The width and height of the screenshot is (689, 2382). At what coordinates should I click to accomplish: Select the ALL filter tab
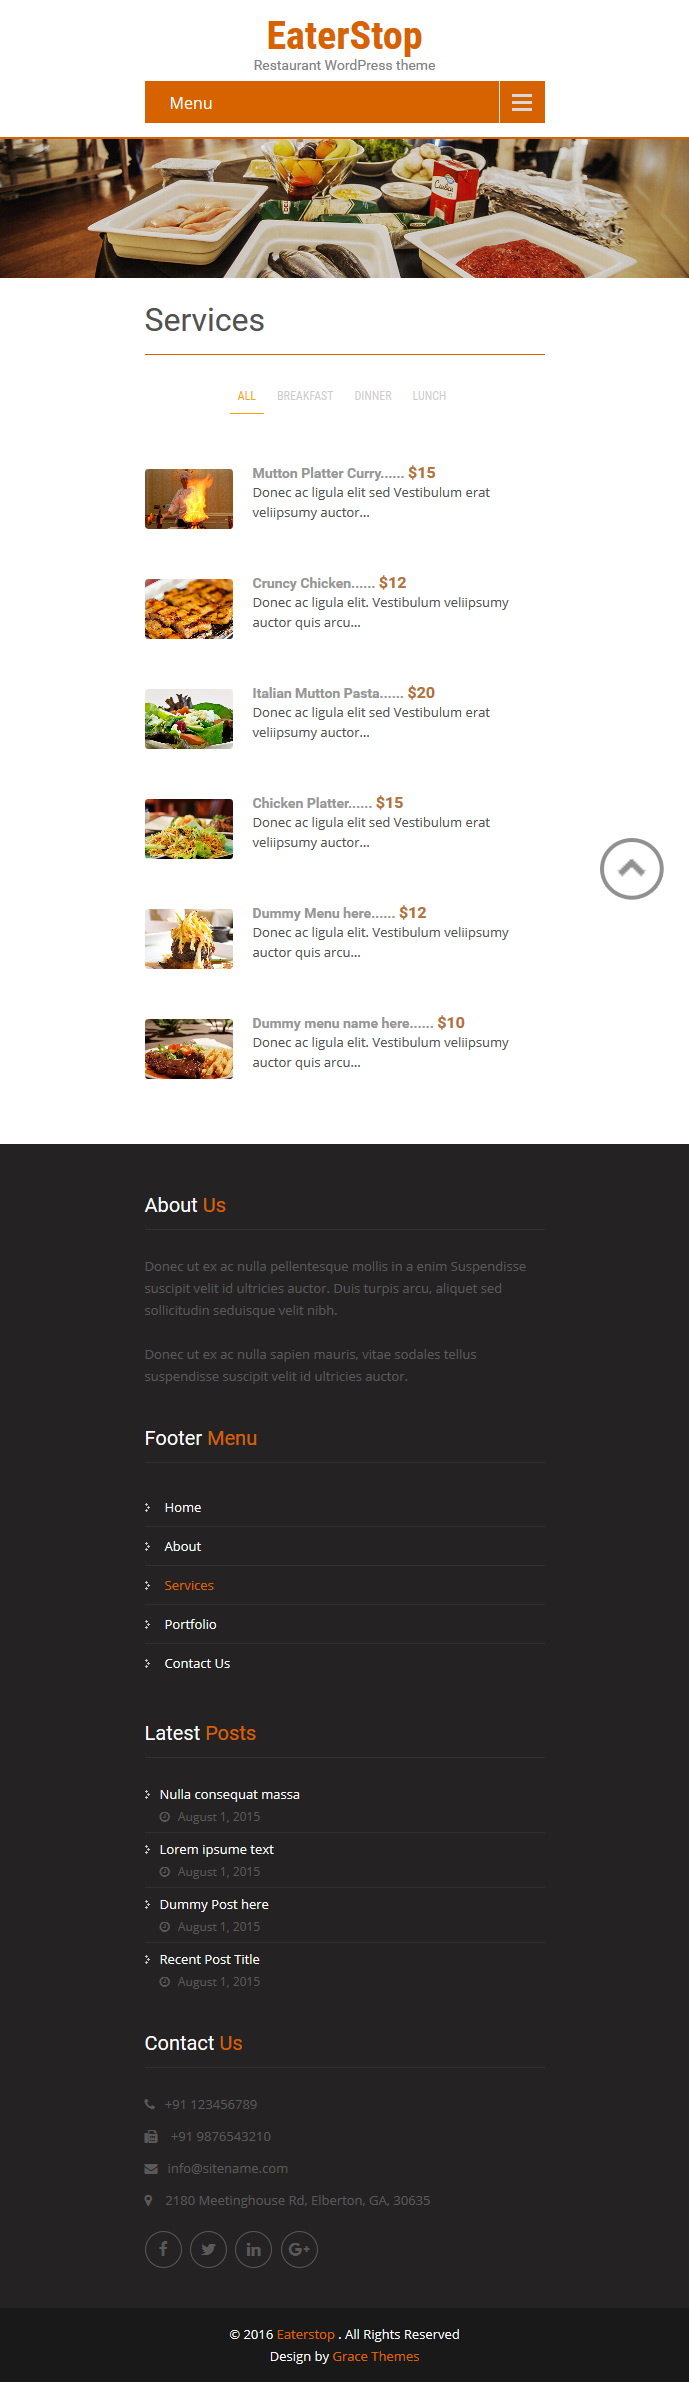click(x=247, y=396)
